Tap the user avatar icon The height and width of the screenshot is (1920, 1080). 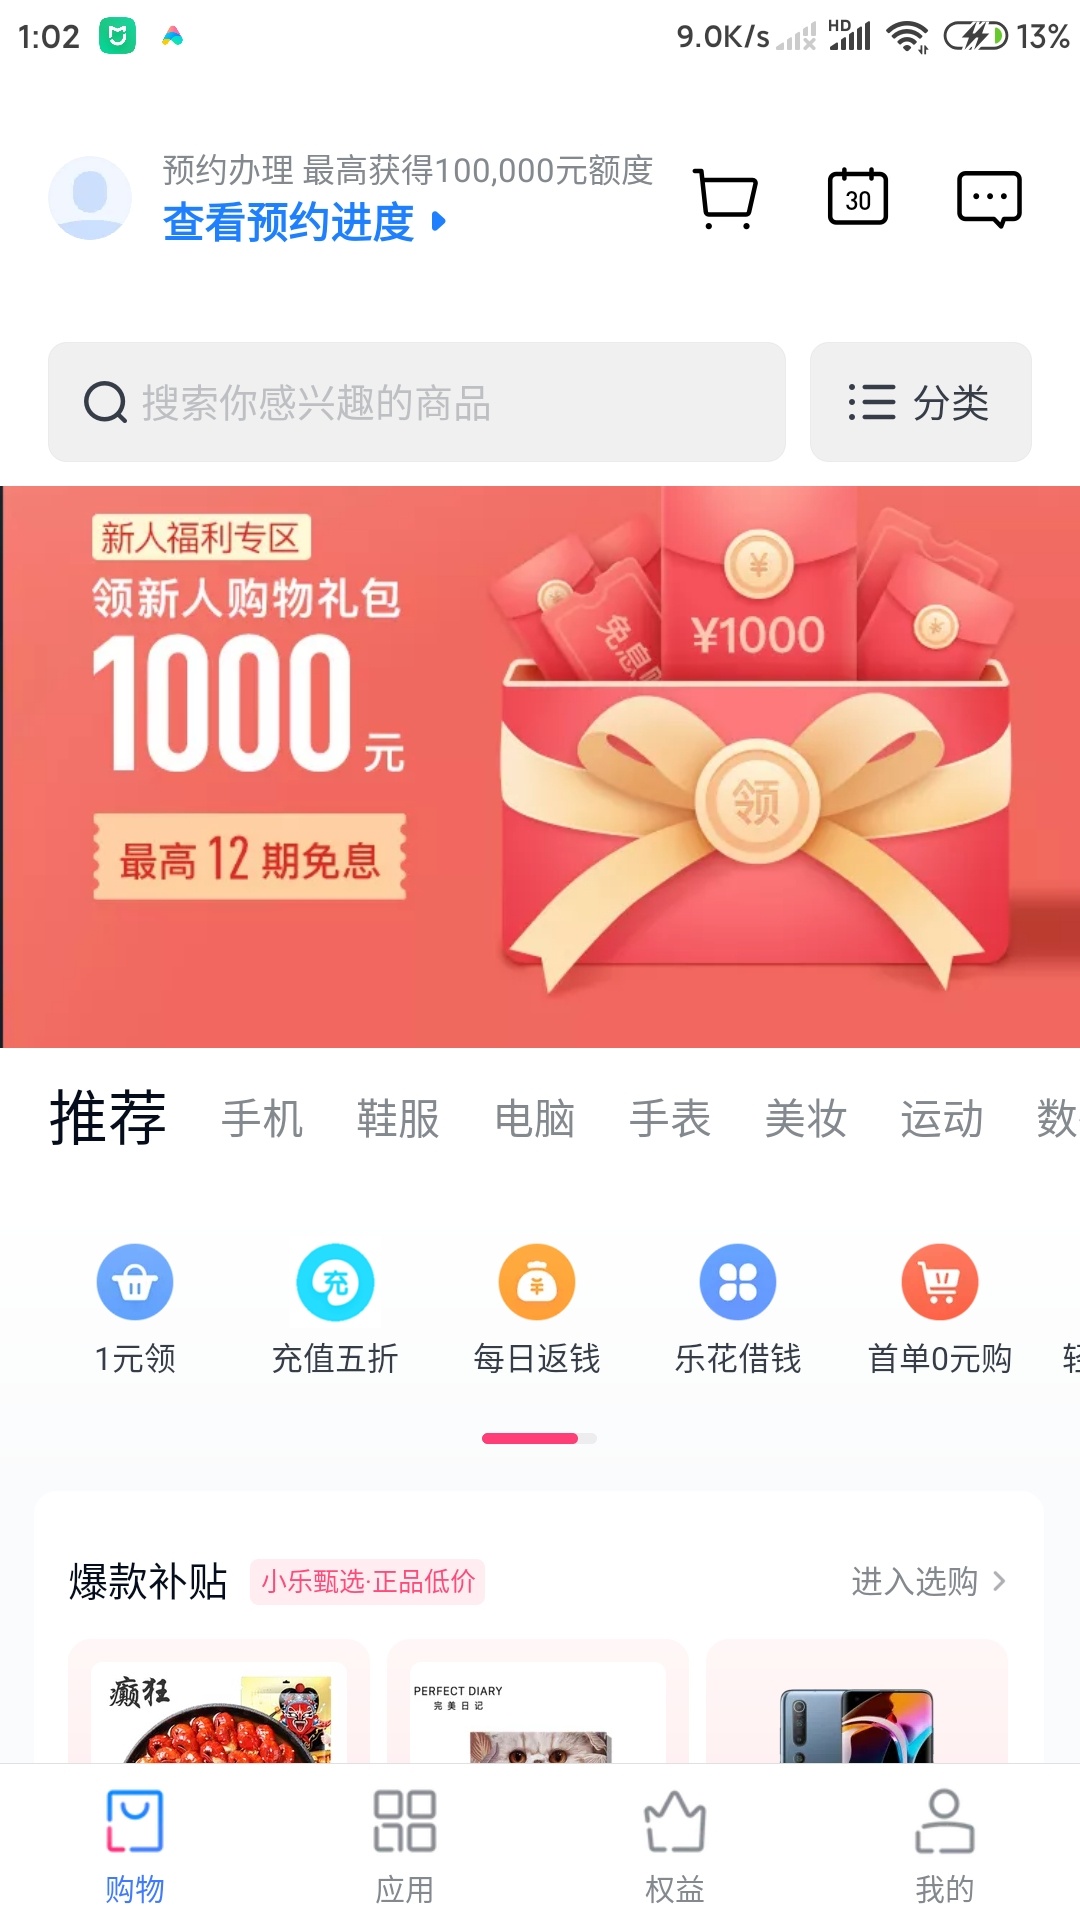(x=90, y=197)
